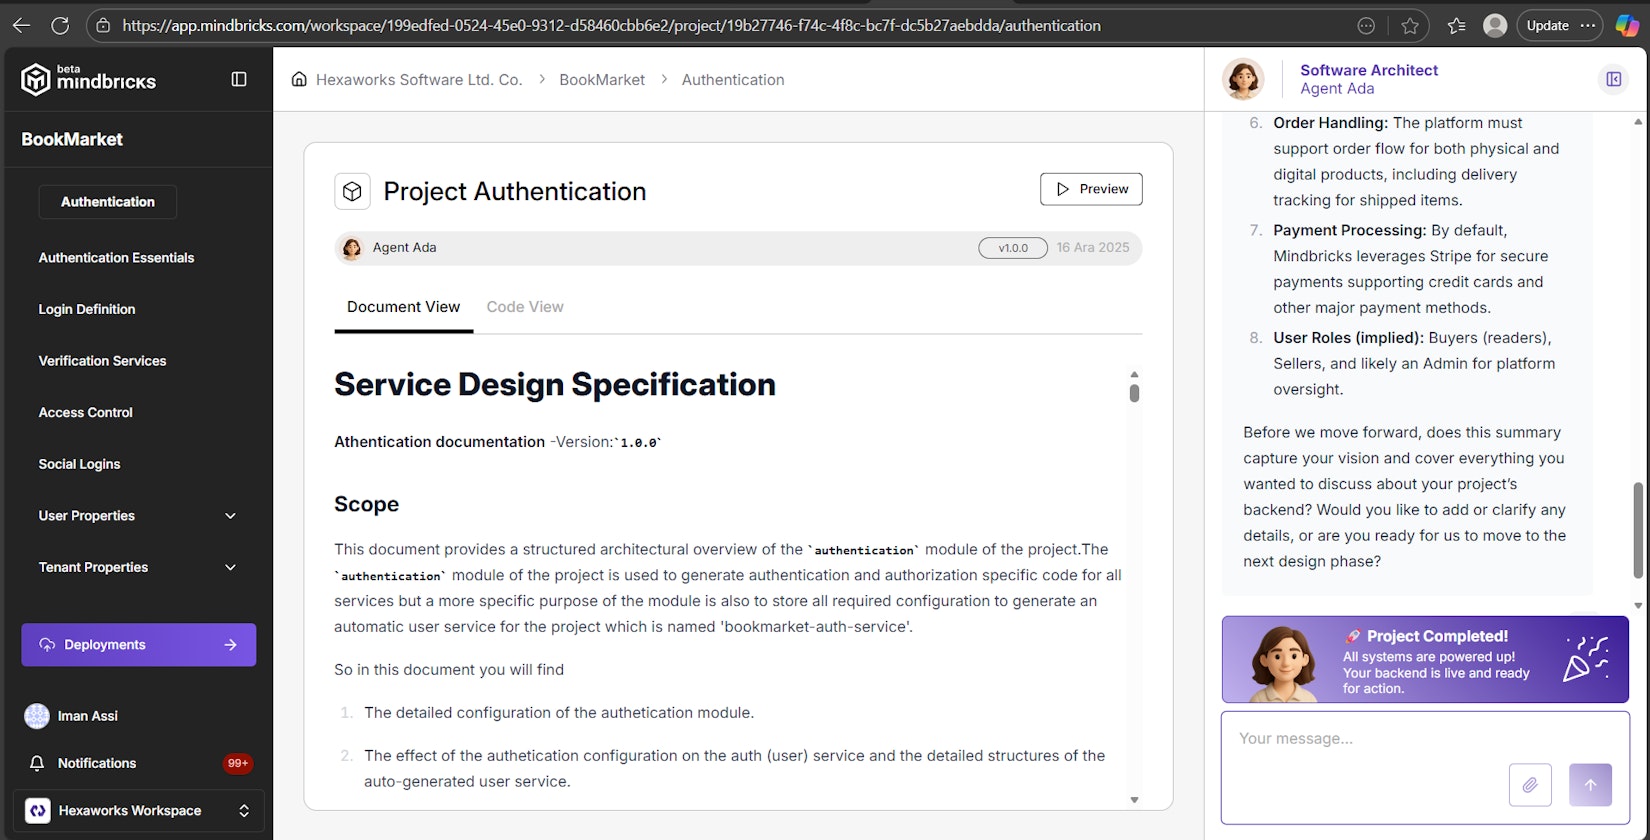Click the mindbricks logo
The height and width of the screenshot is (840, 1650).
[89, 79]
